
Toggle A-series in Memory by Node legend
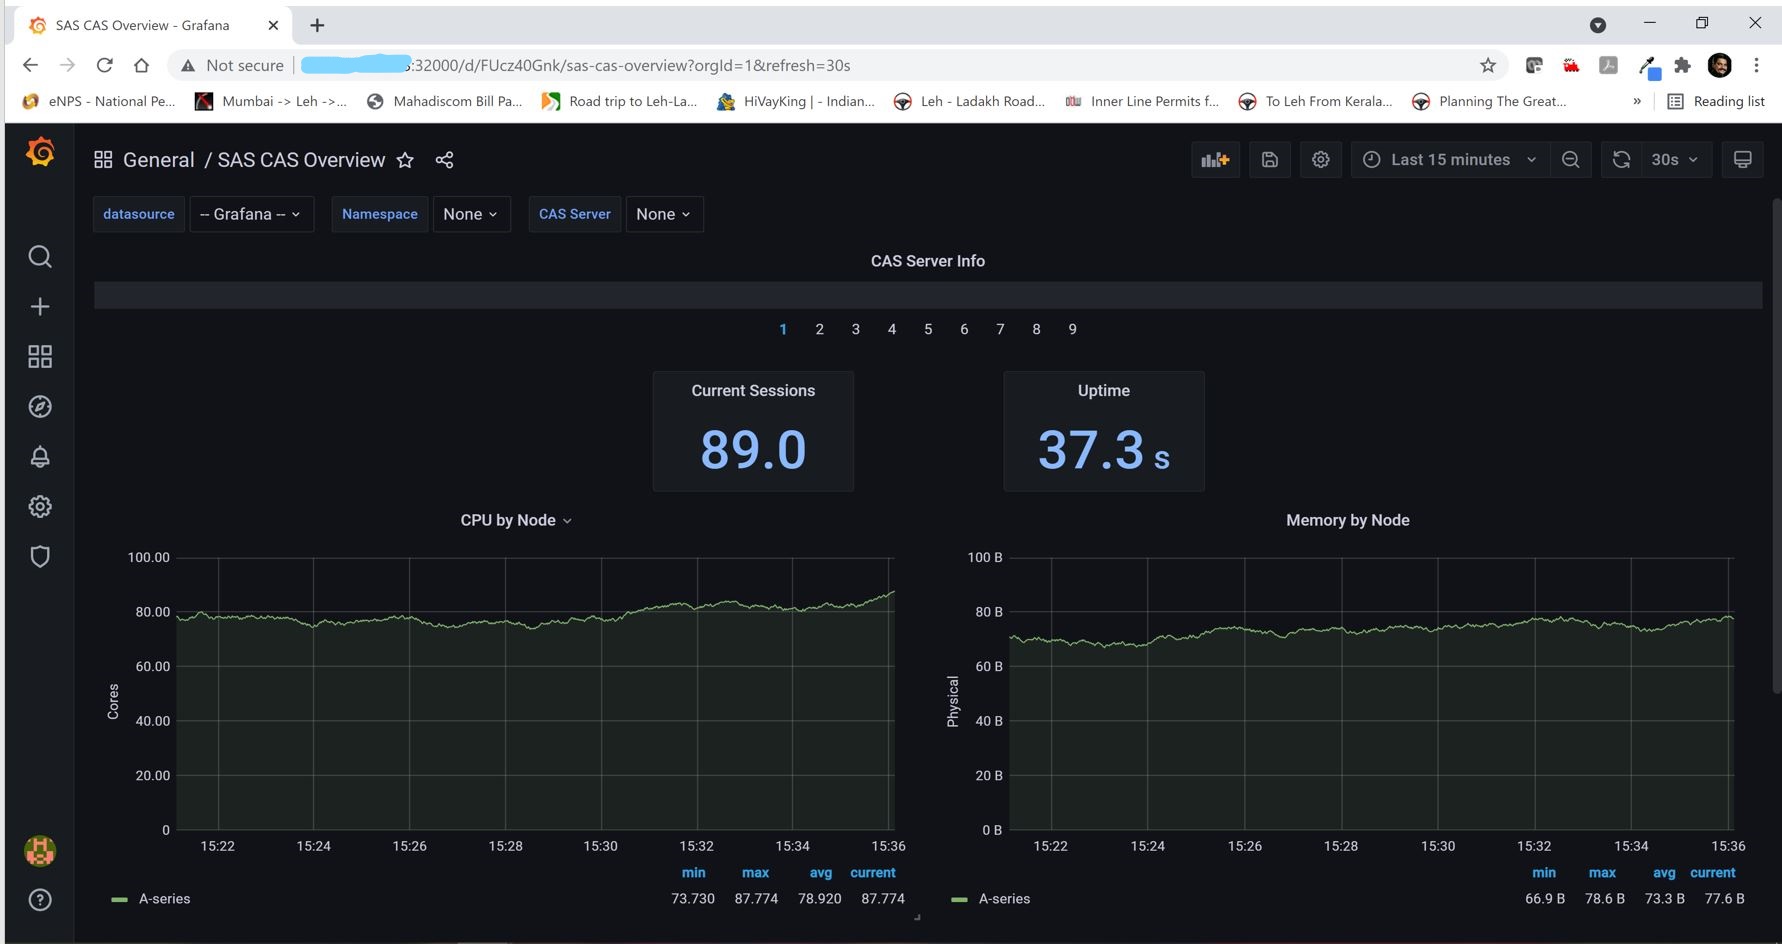click(x=1004, y=899)
